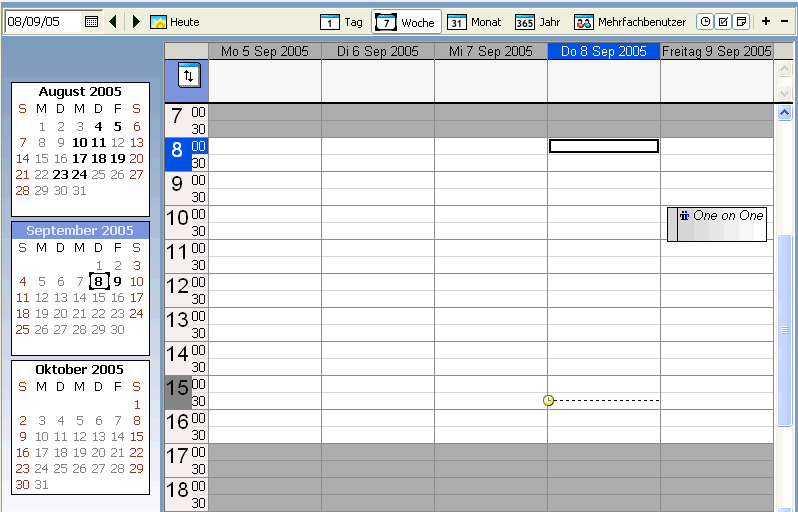Click the September 2005 mini calendar title

point(80,231)
